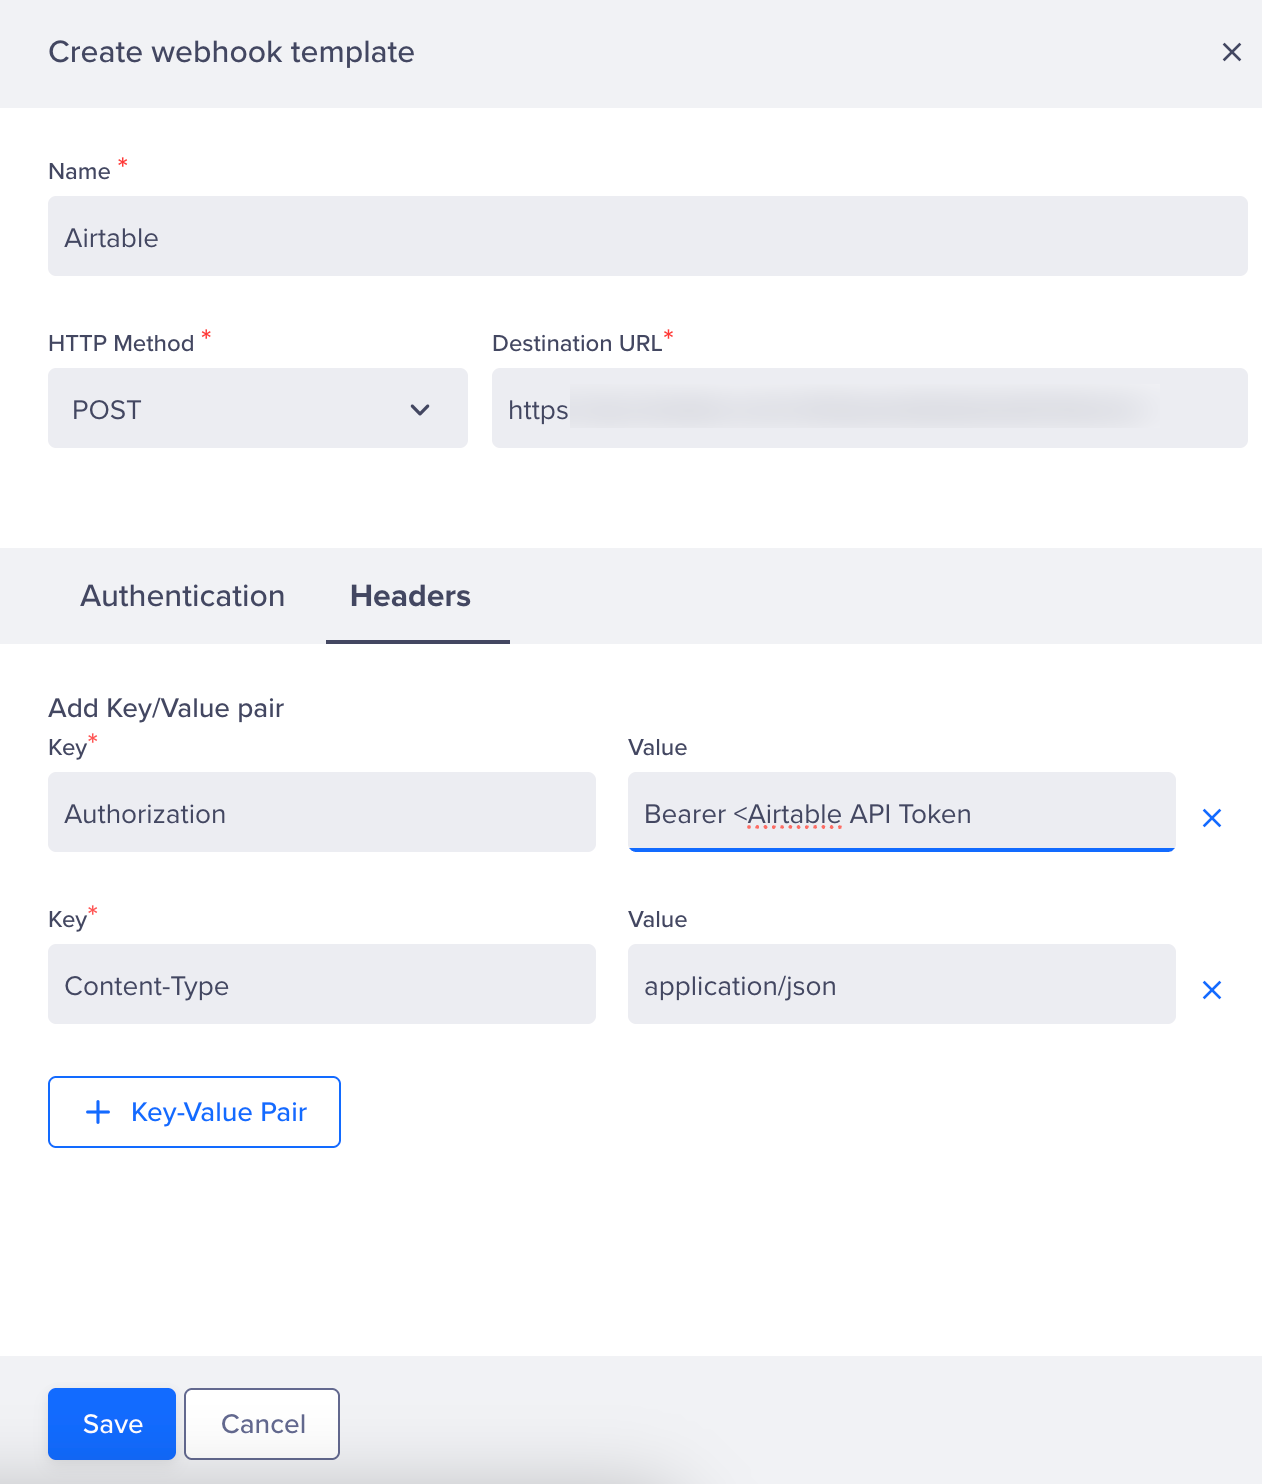Open the HTTP Method dropdown
Image resolution: width=1262 pixels, height=1484 pixels.
pos(258,408)
